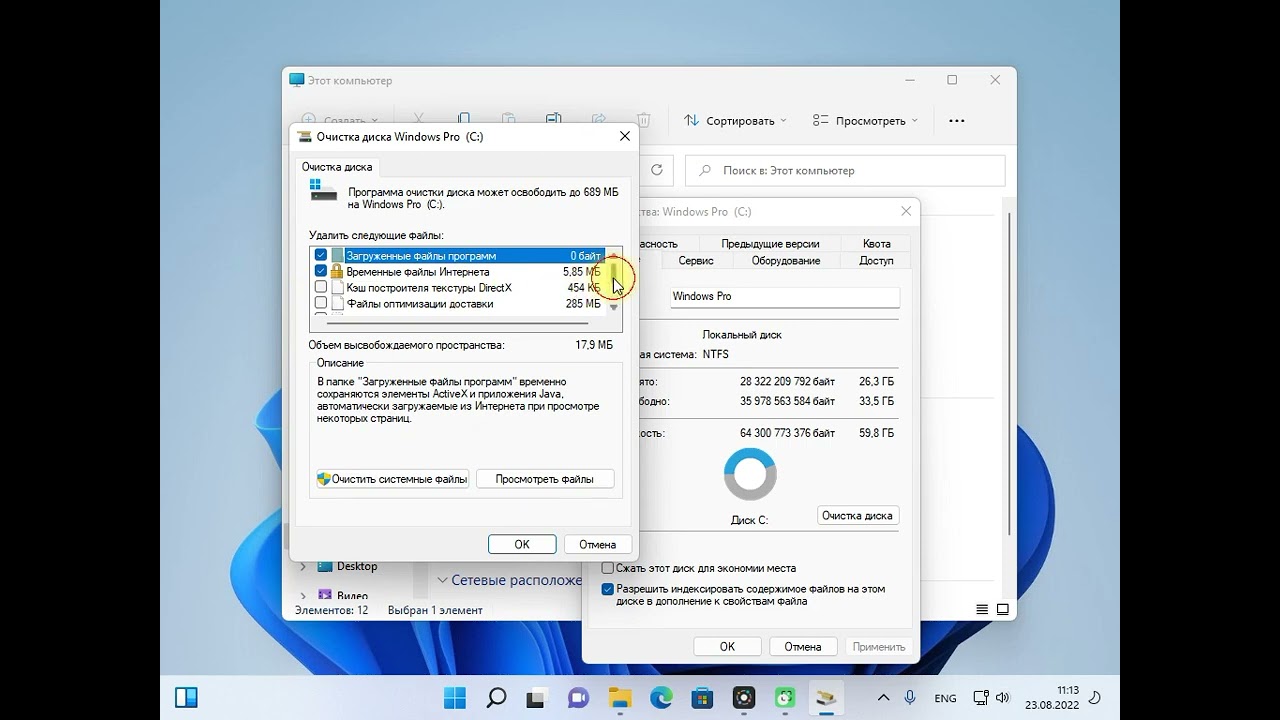The height and width of the screenshot is (720, 1280).
Task: Close the Properties window
Action: coord(906,212)
